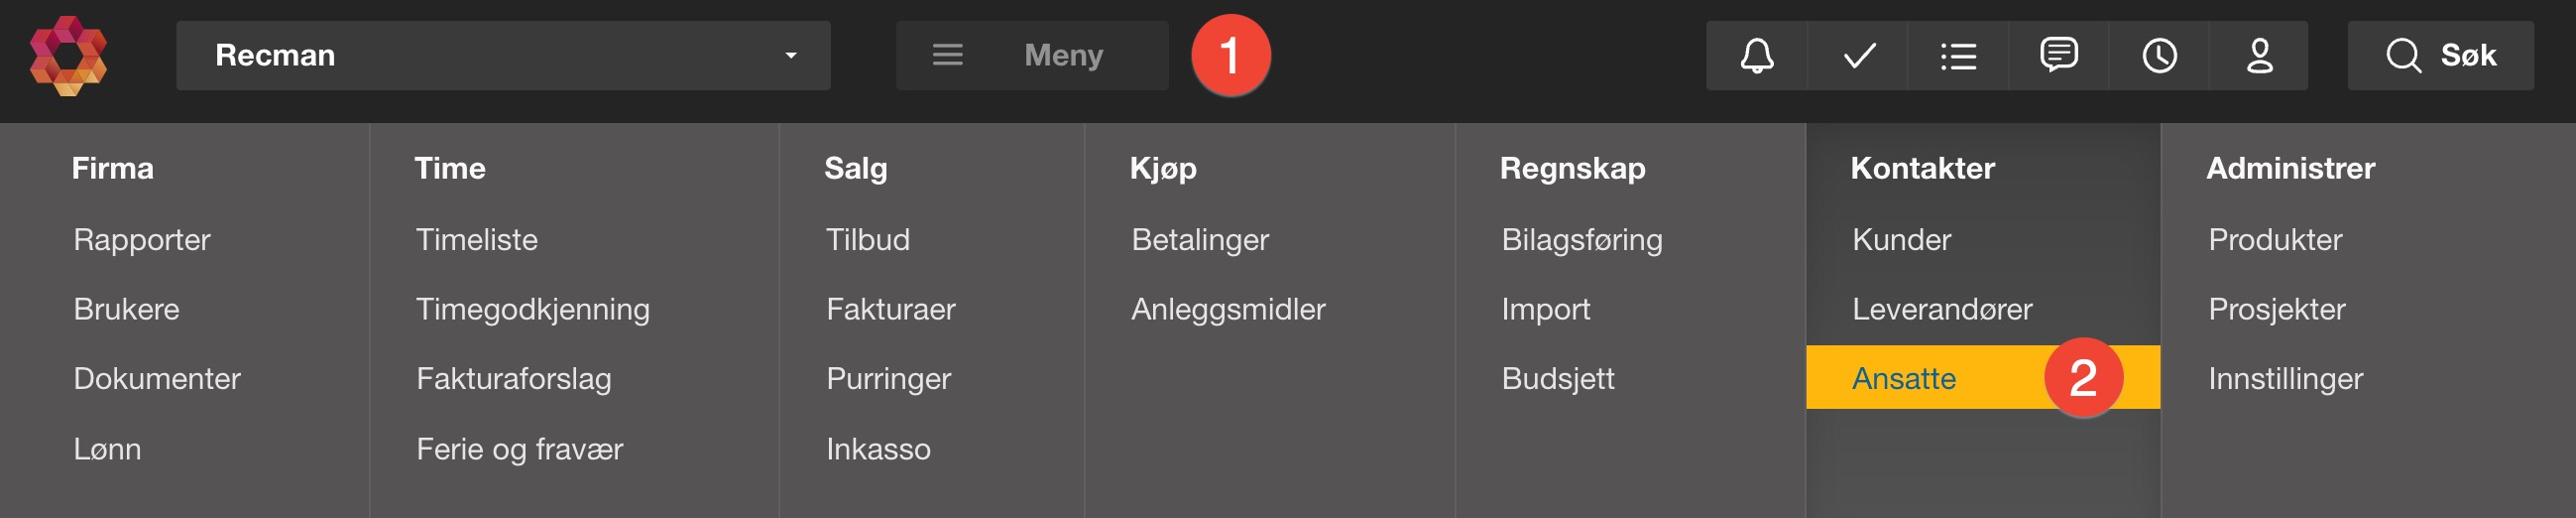This screenshot has height=518, width=2576.
Task: Go to Fakturaer under Salg
Action: 890,309
